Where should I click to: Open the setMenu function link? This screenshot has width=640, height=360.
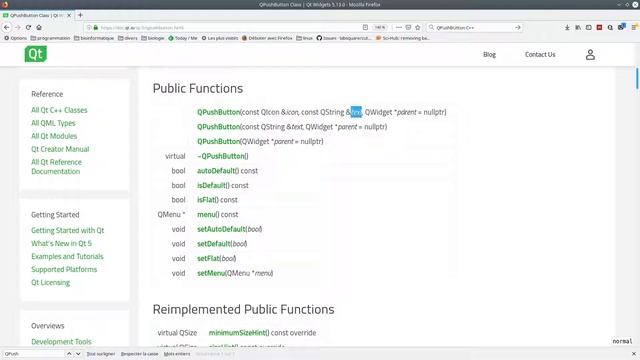(x=211, y=273)
